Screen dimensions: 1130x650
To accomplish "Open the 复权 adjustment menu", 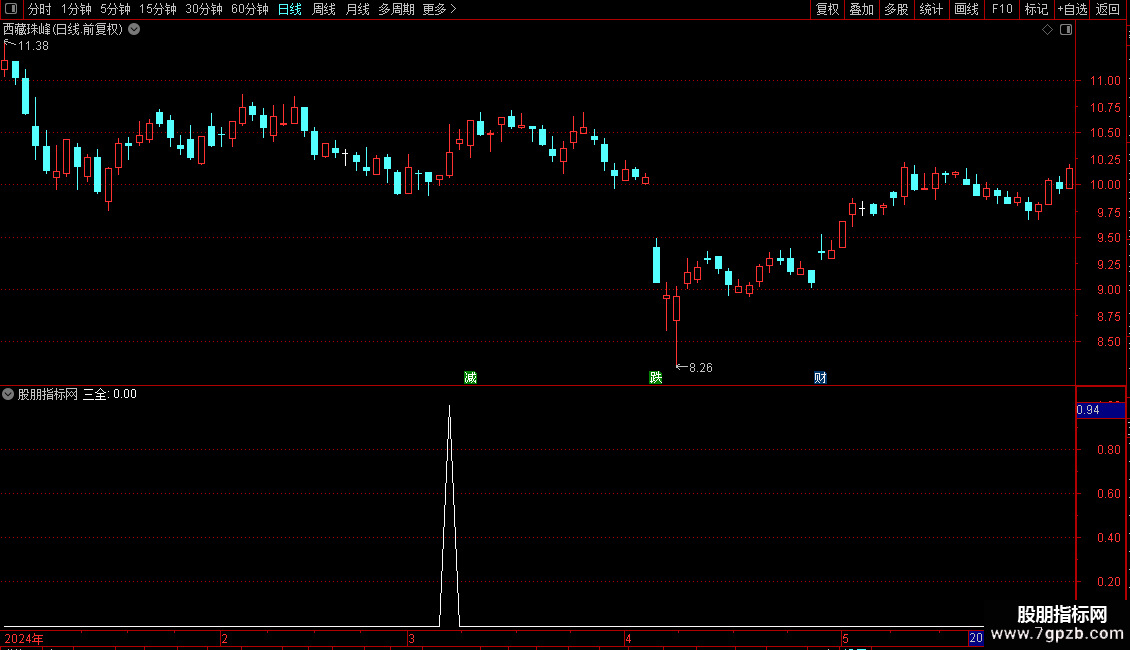I will (827, 9).
